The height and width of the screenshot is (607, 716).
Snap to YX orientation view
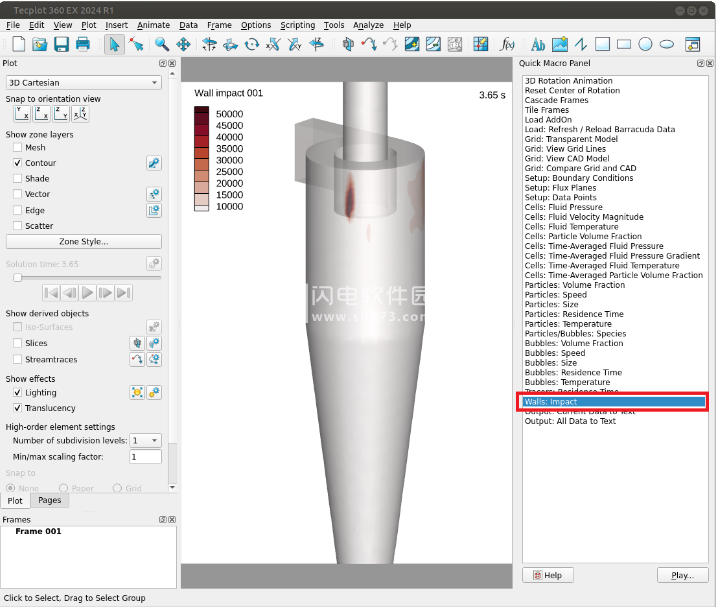coord(22,114)
